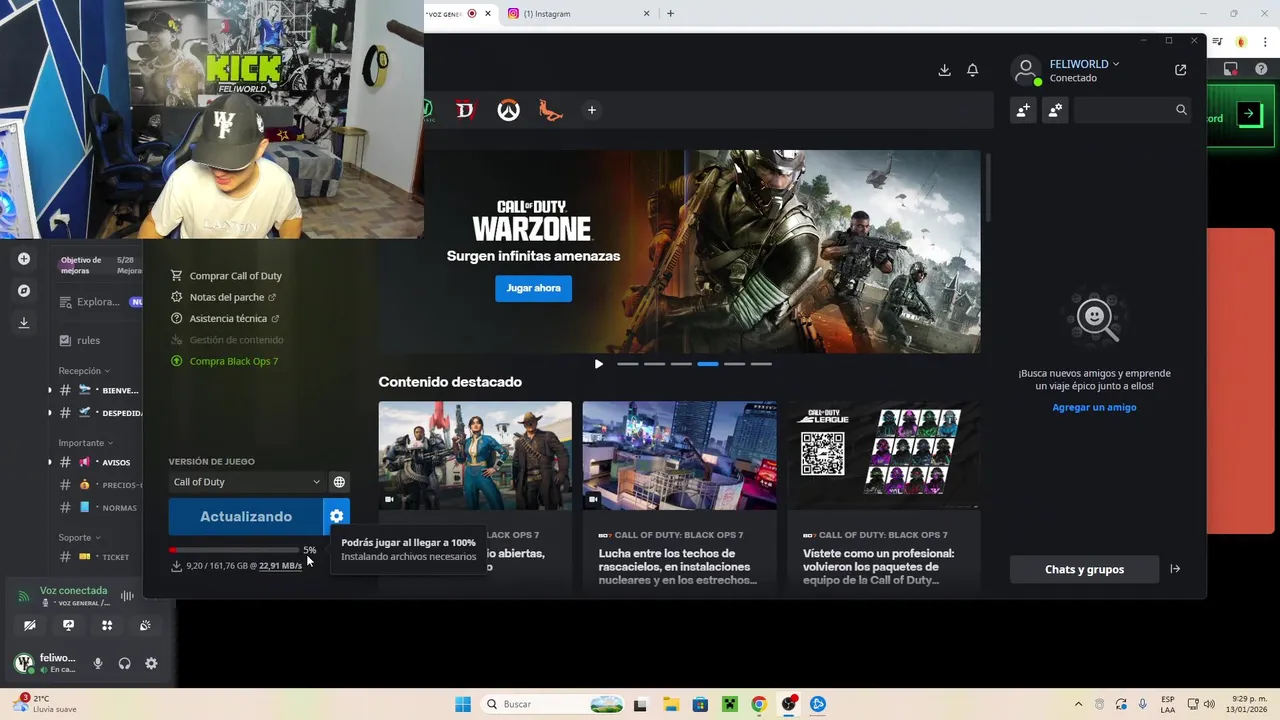Click the friends search magnifier icon
The height and width of the screenshot is (720, 1280).
click(x=1181, y=110)
